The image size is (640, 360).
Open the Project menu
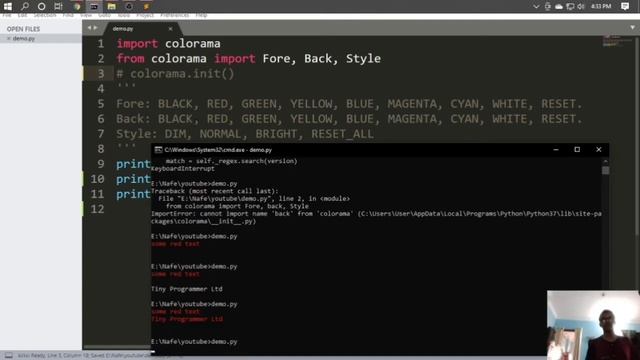pos(145,15)
